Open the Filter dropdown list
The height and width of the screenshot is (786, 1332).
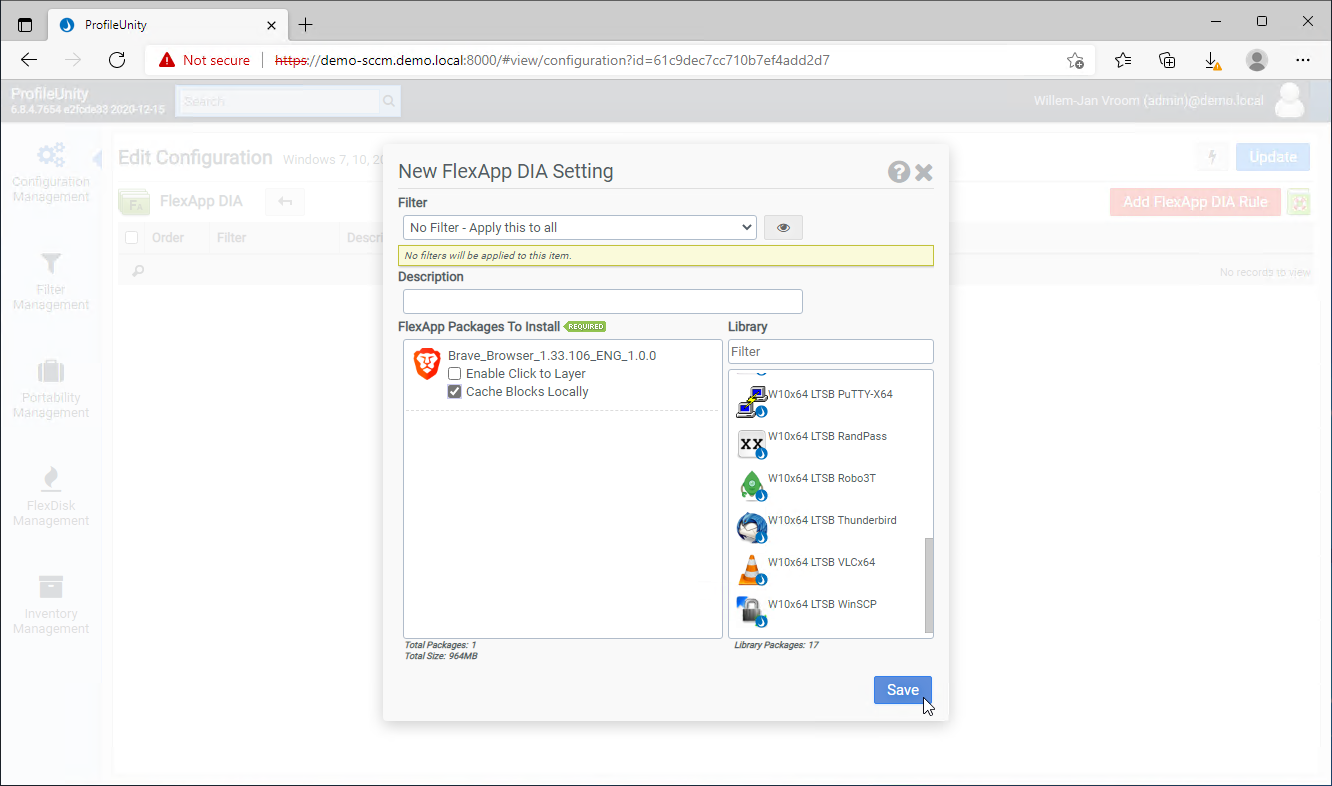click(x=579, y=228)
